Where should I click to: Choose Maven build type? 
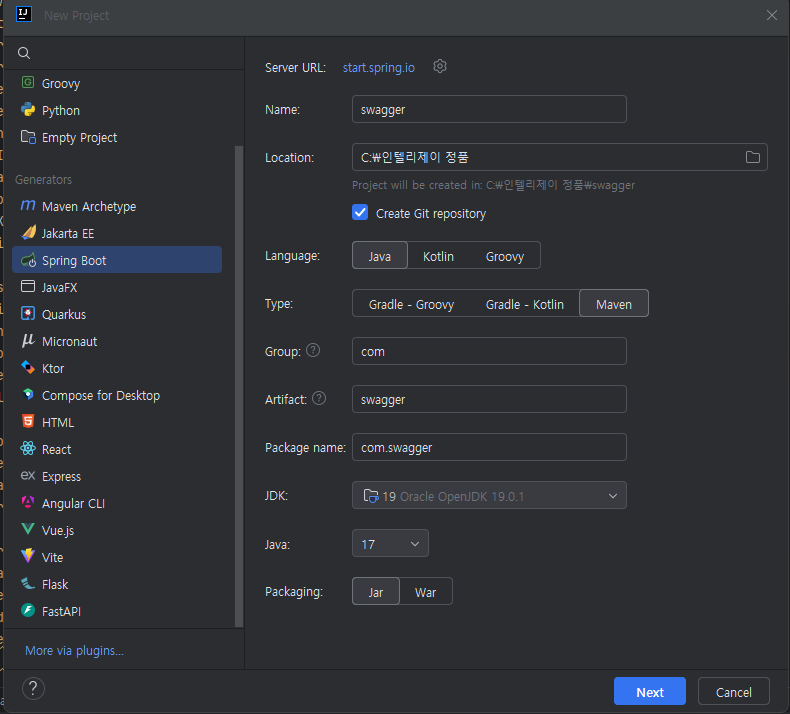(x=614, y=303)
